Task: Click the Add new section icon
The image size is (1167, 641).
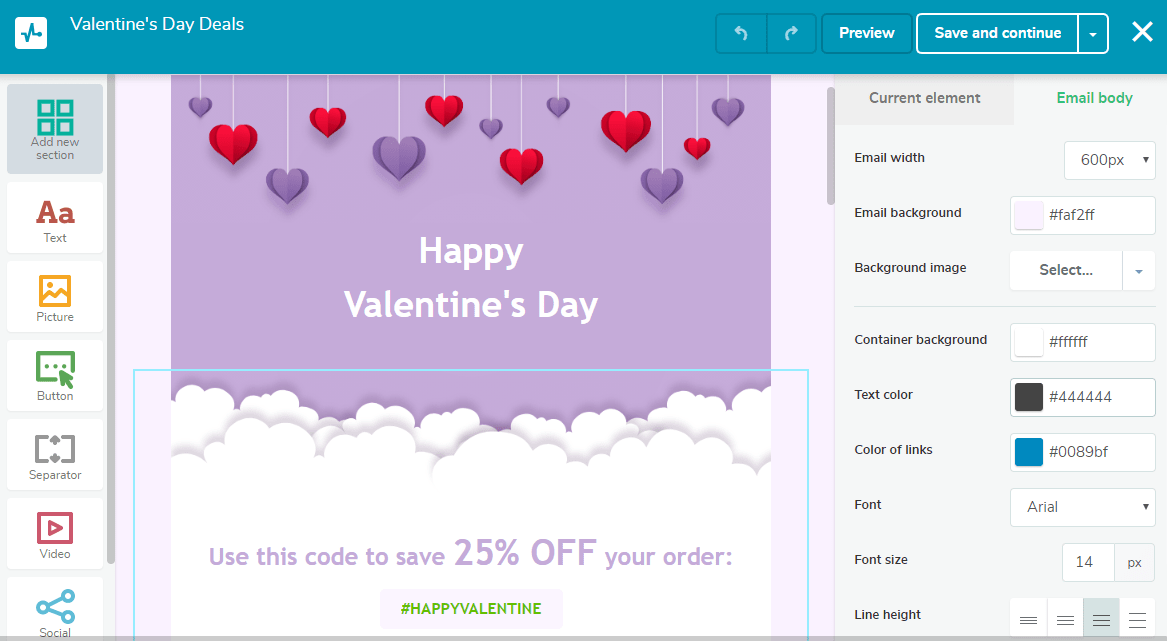Action: [x=55, y=118]
